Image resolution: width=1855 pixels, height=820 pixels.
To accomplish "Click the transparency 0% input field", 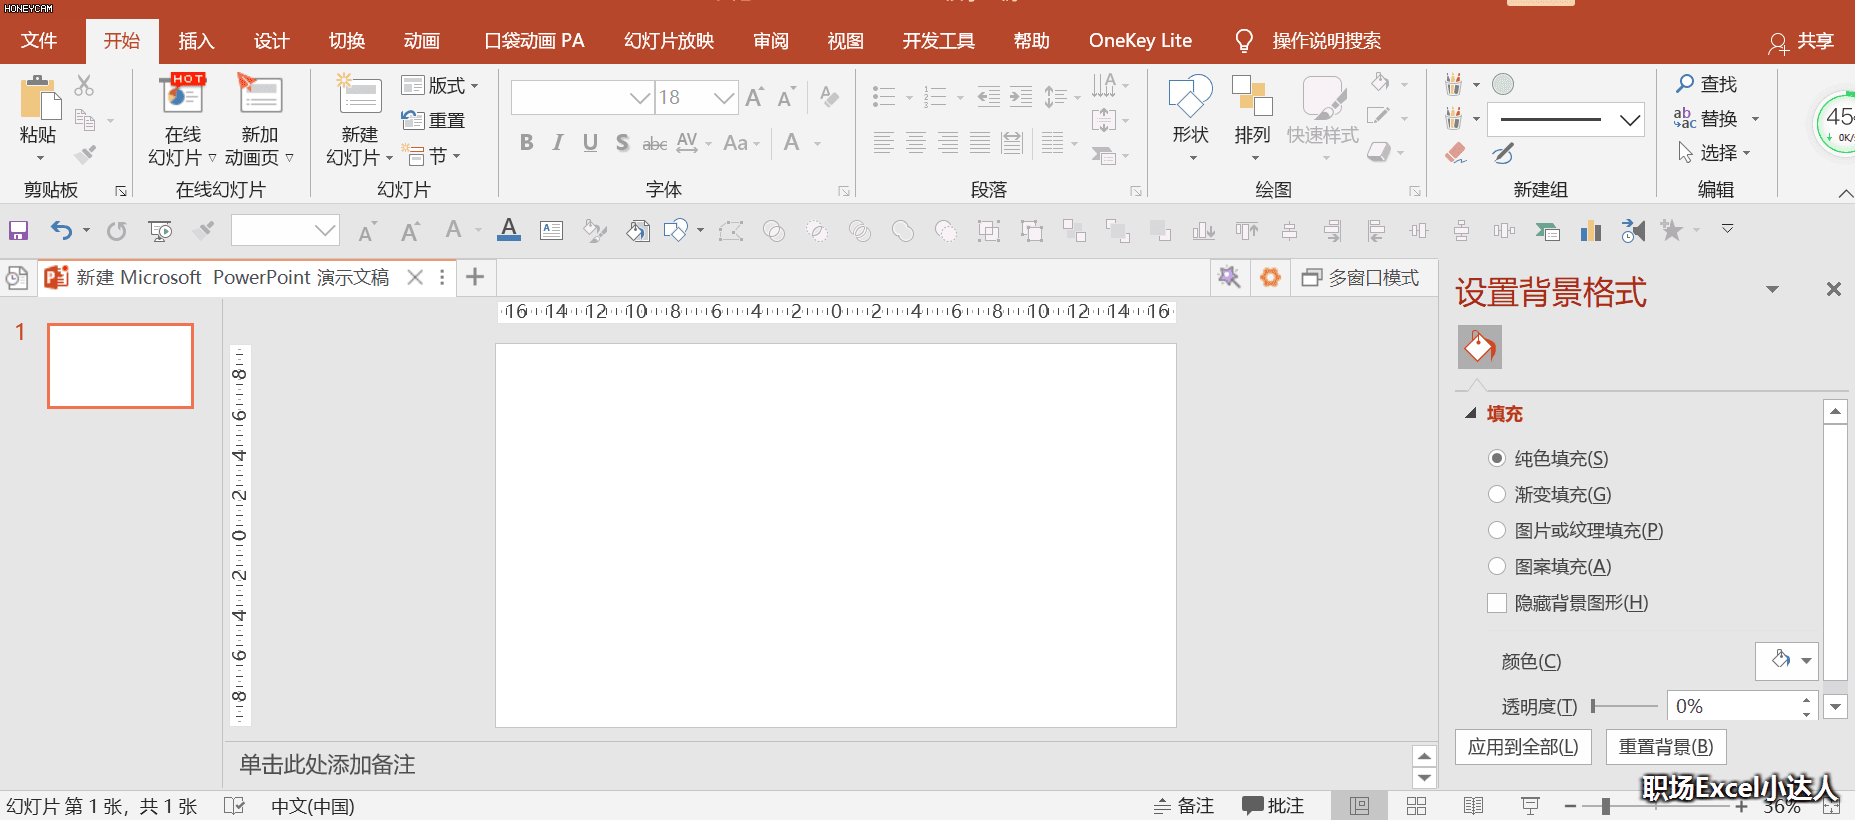I will pyautogui.click(x=1732, y=706).
